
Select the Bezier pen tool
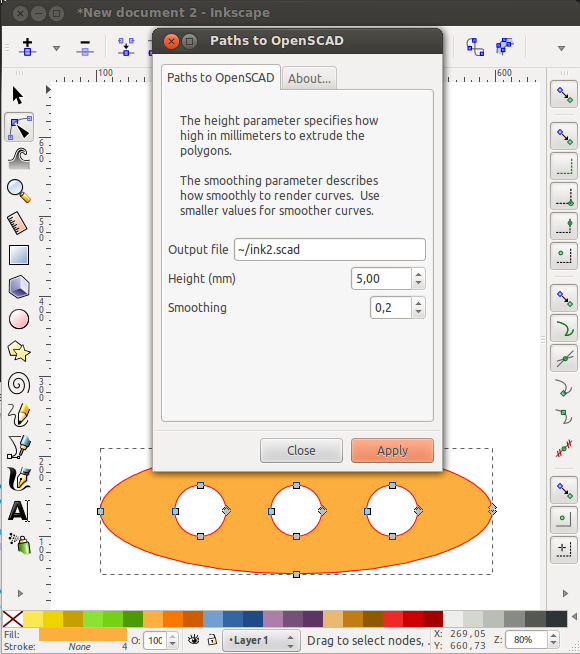coord(19,447)
